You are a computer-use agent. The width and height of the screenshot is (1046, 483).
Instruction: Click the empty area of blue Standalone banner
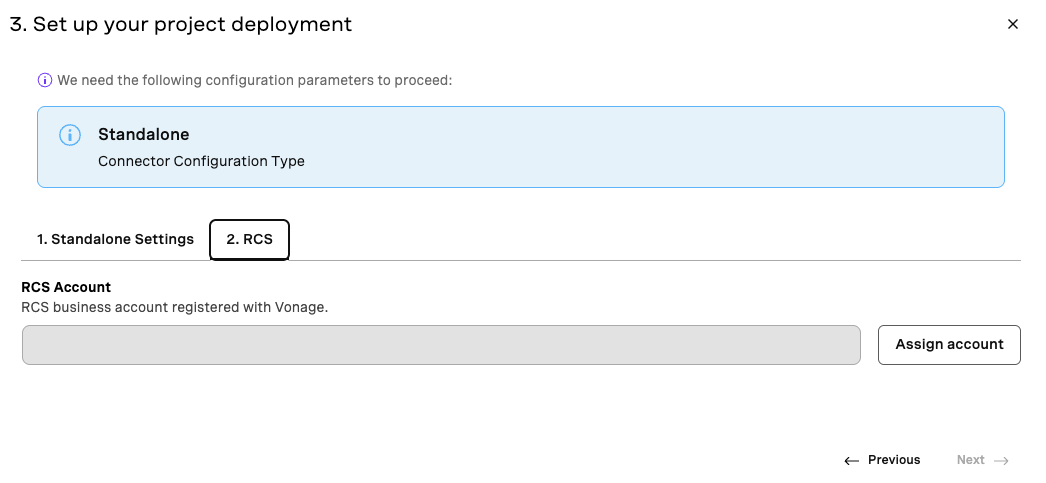[654, 147]
